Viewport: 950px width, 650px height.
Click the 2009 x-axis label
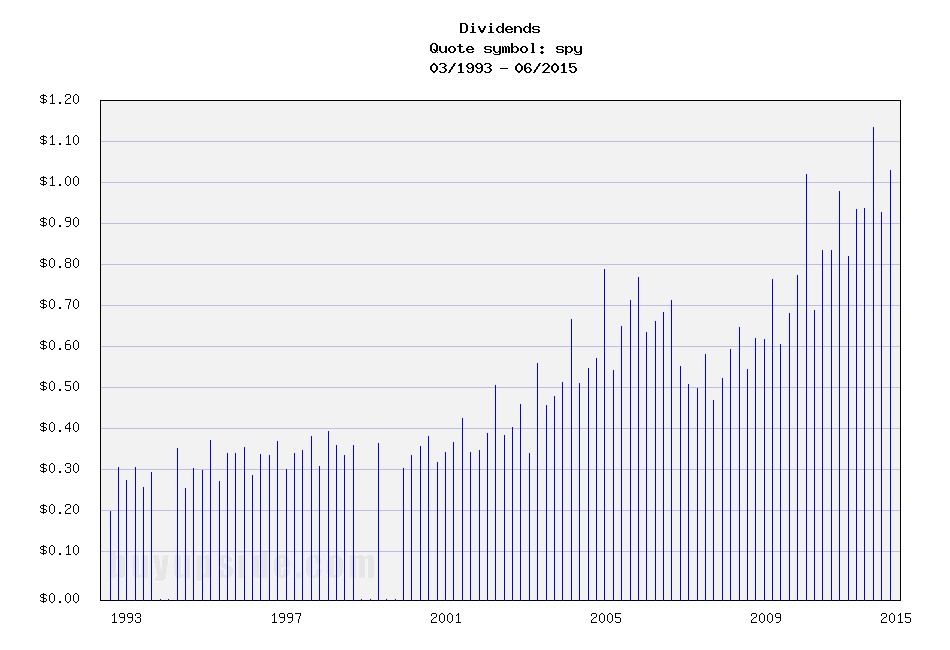[x=766, y=618]
